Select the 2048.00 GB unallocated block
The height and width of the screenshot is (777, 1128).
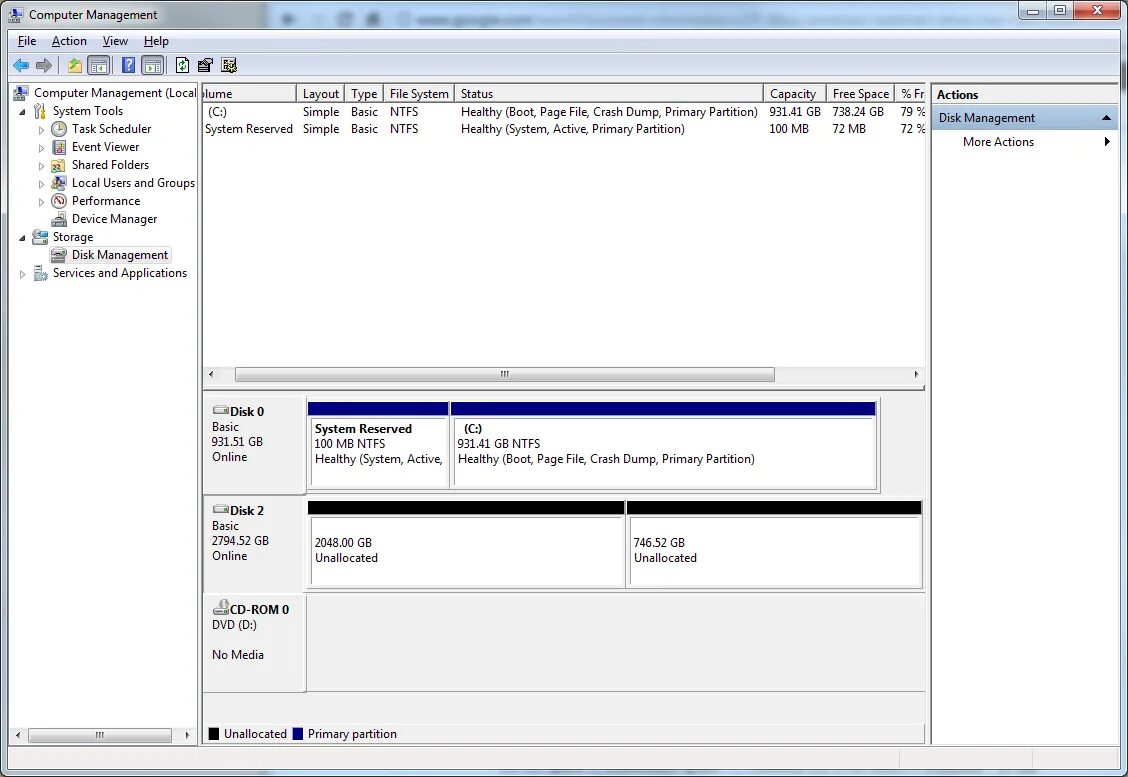click(466, 545)
